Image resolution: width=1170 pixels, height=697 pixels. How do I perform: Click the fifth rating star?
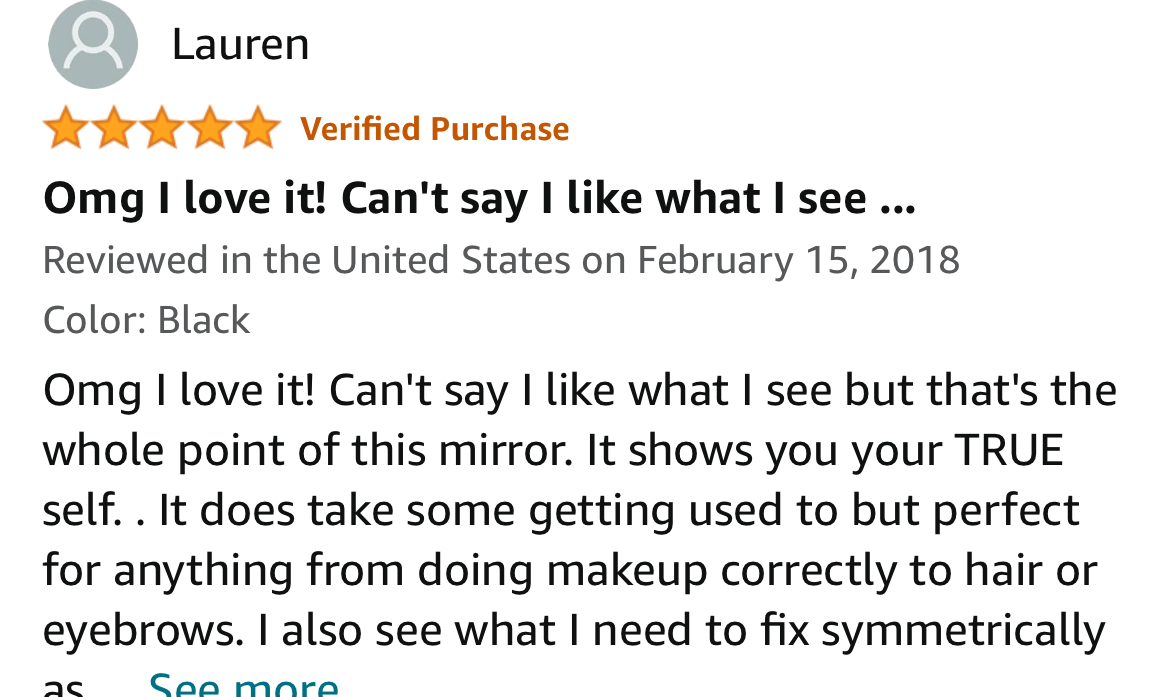(x=257, y=128)
